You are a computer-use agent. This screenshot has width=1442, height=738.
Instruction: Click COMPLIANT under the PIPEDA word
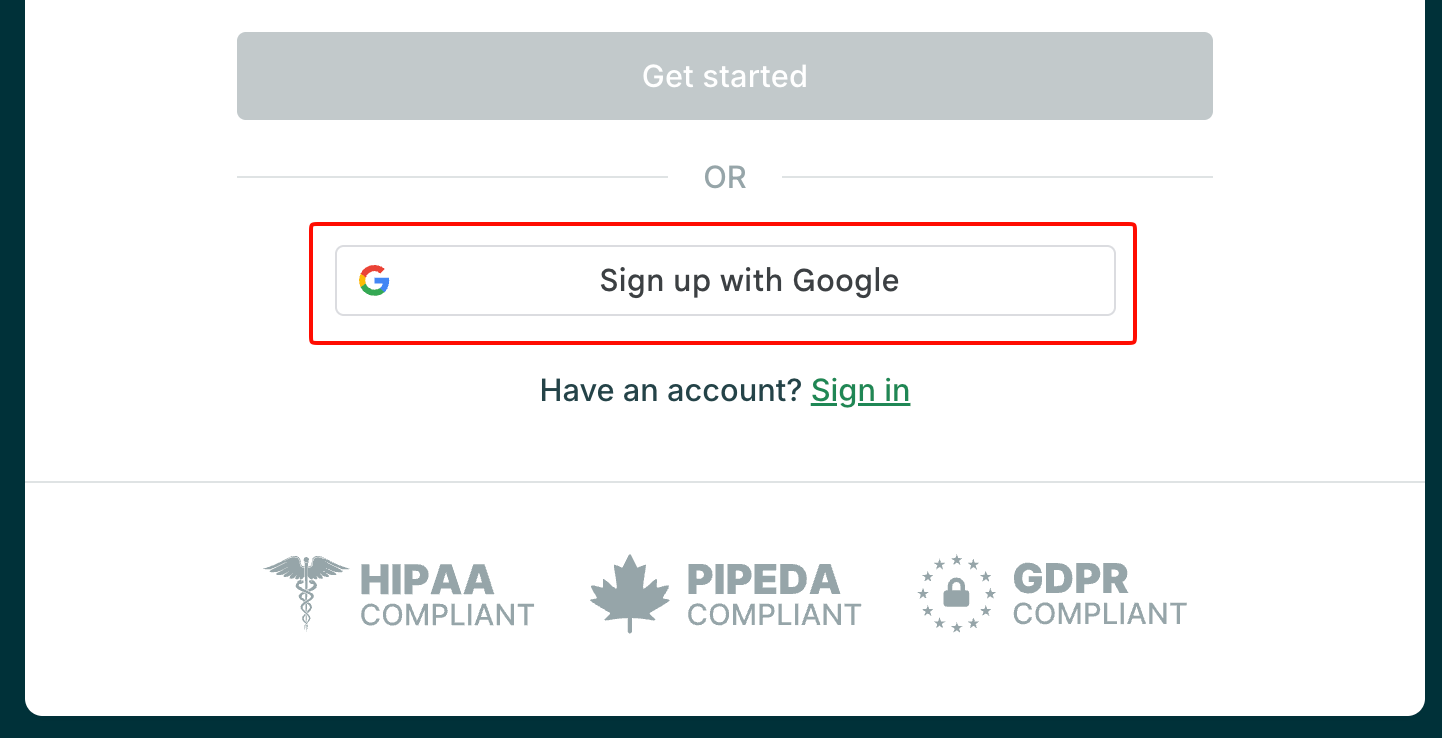774,614
